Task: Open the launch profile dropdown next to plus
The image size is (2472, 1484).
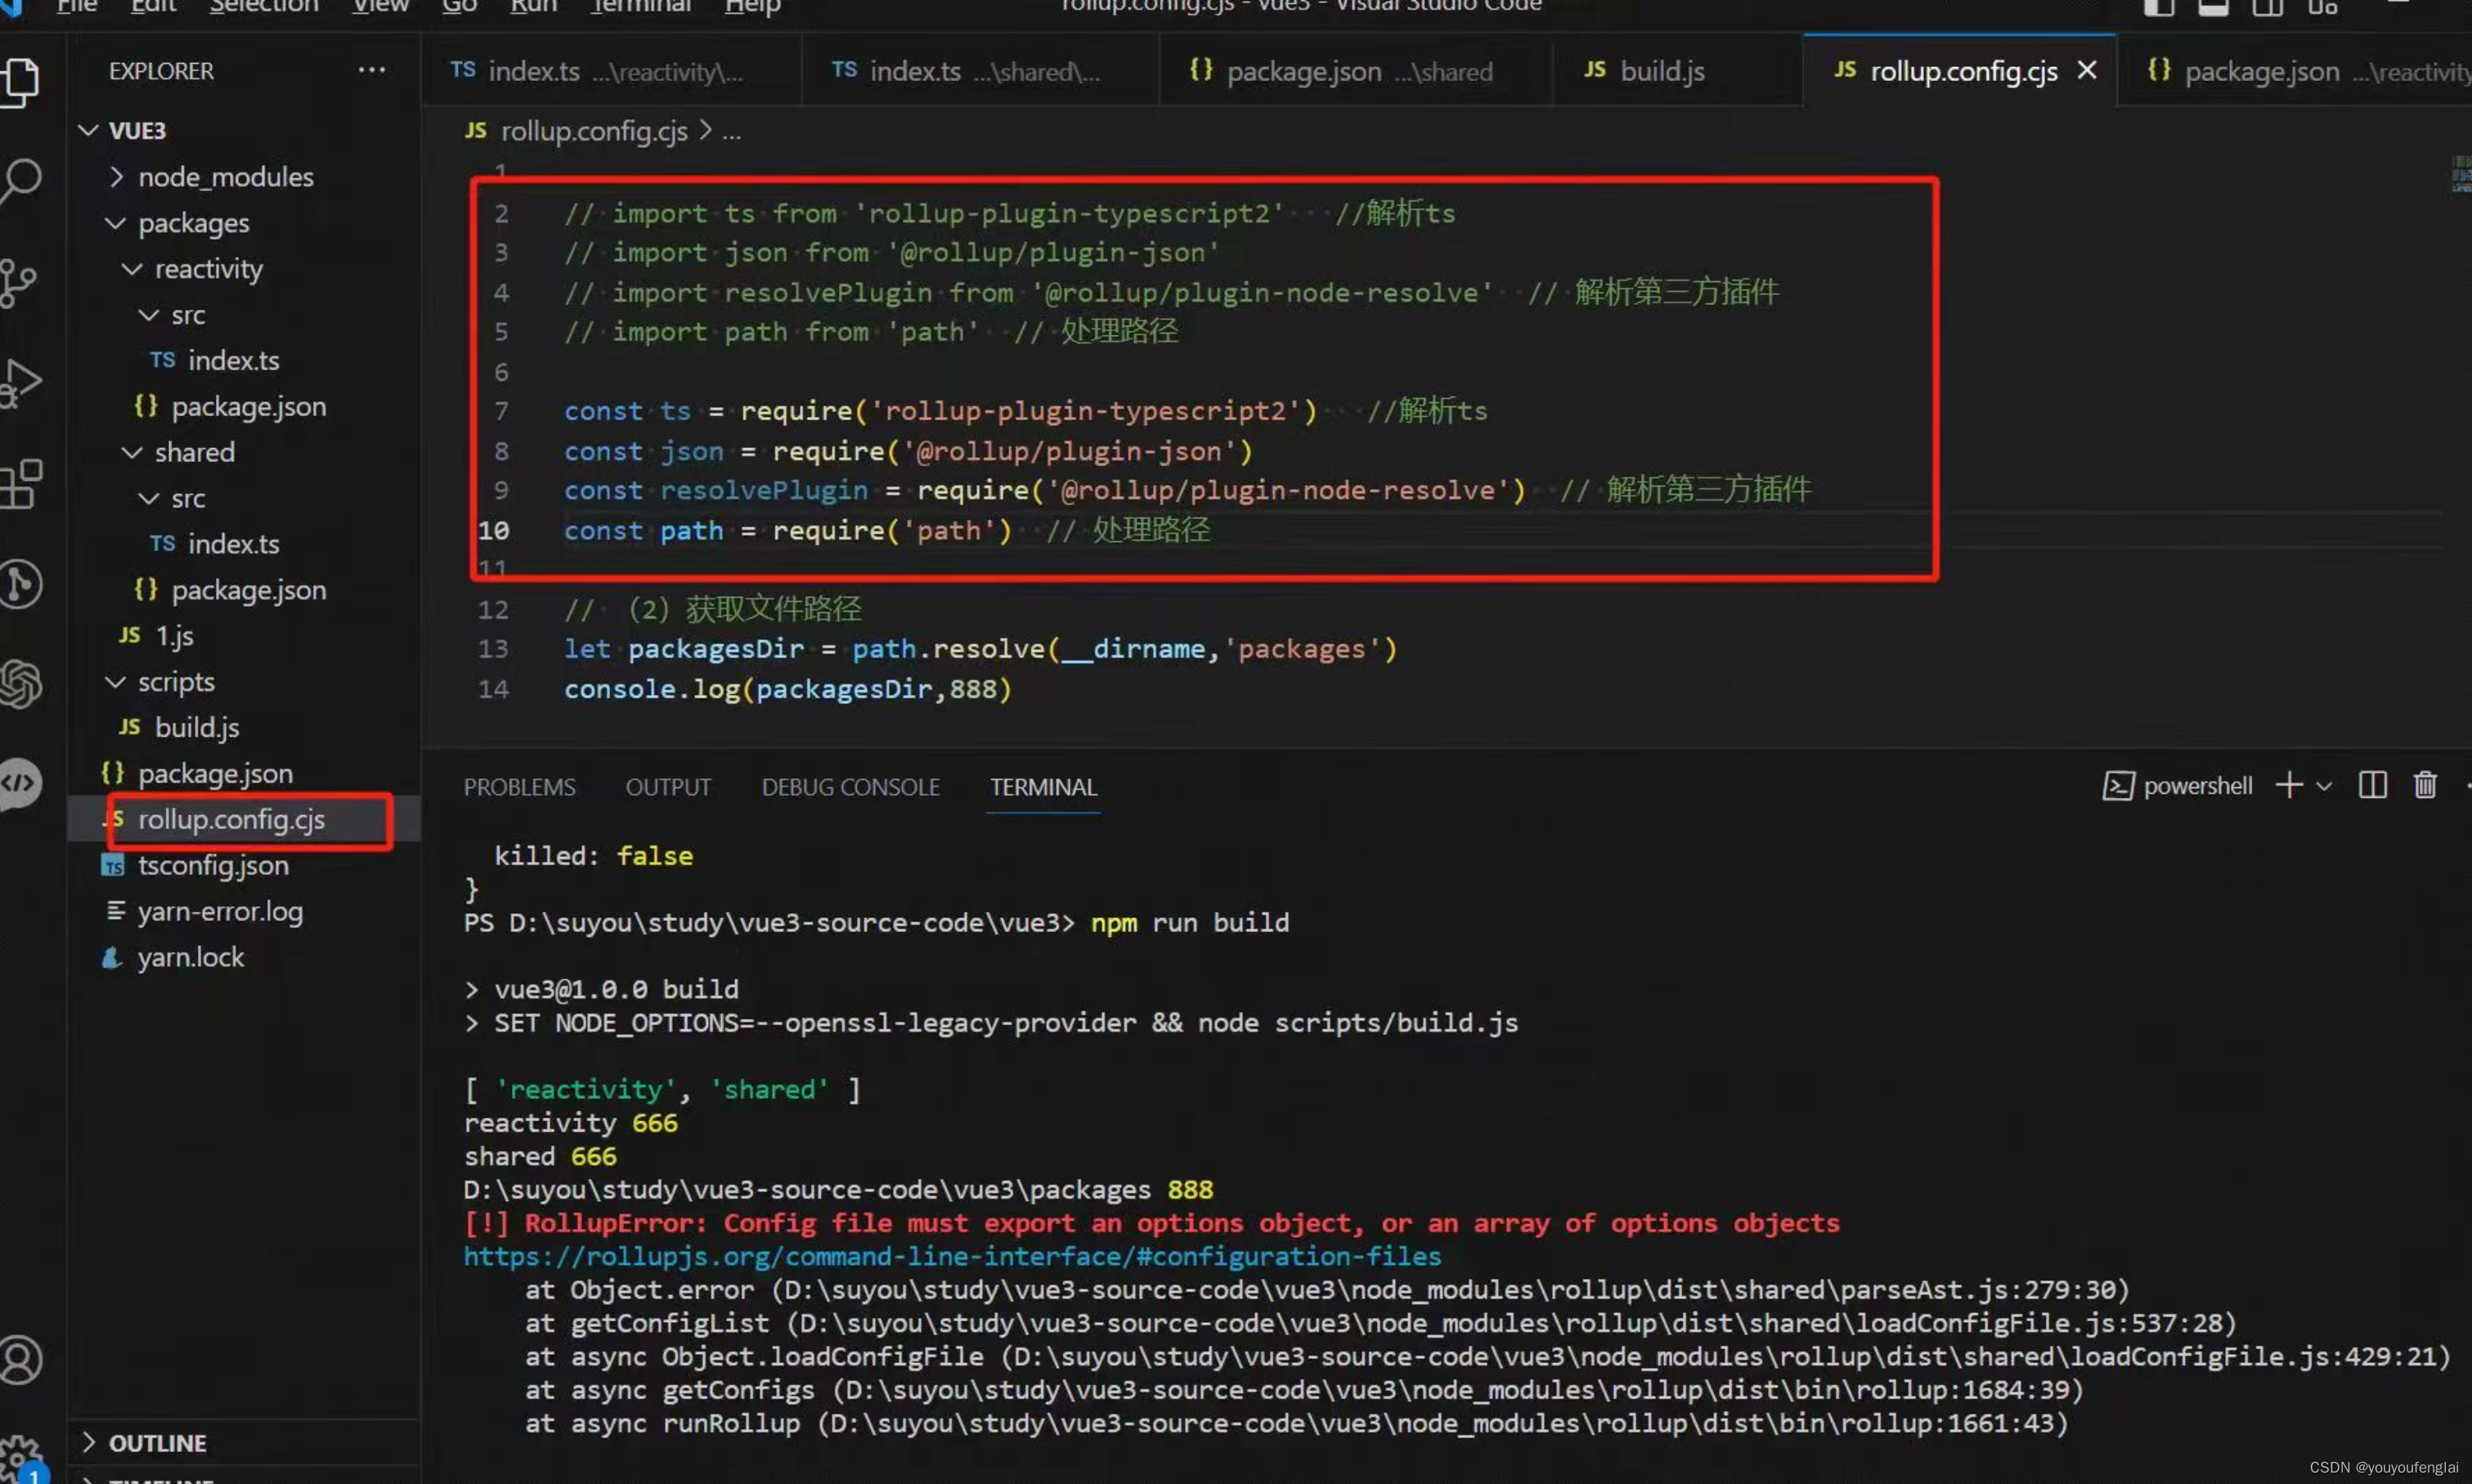Action: coord(2325,786)
